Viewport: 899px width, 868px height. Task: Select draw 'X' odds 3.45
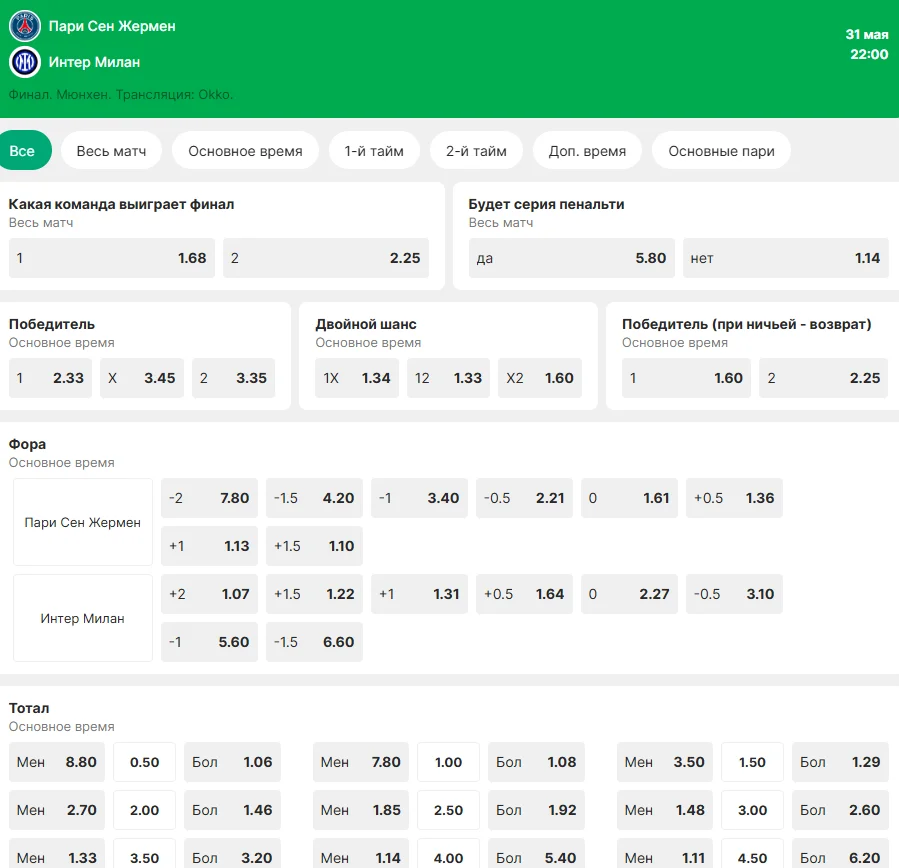click(141, 378)
